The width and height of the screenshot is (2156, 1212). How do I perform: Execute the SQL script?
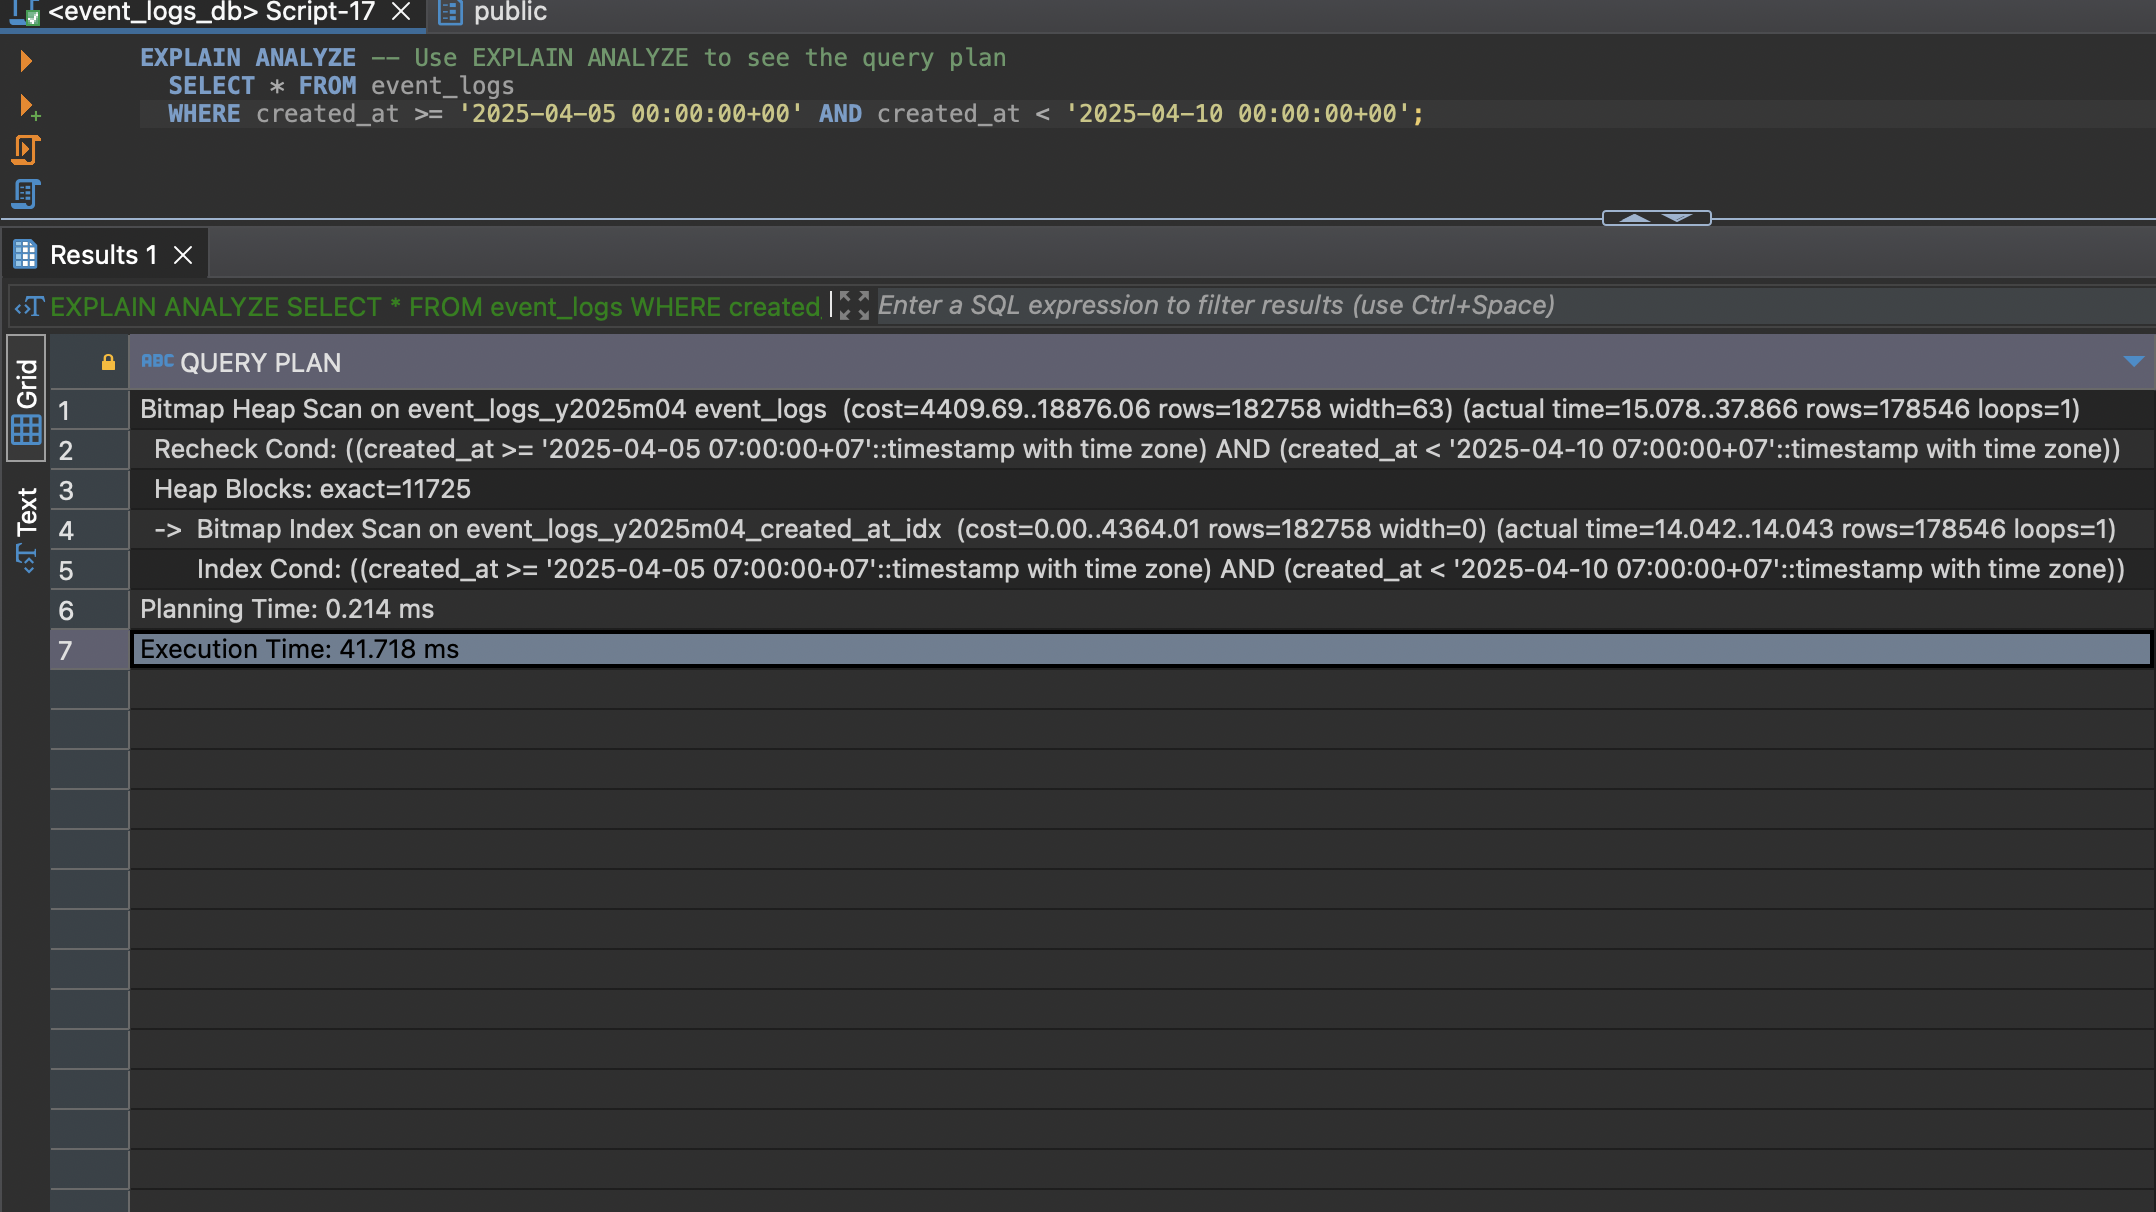pos(25,149)
